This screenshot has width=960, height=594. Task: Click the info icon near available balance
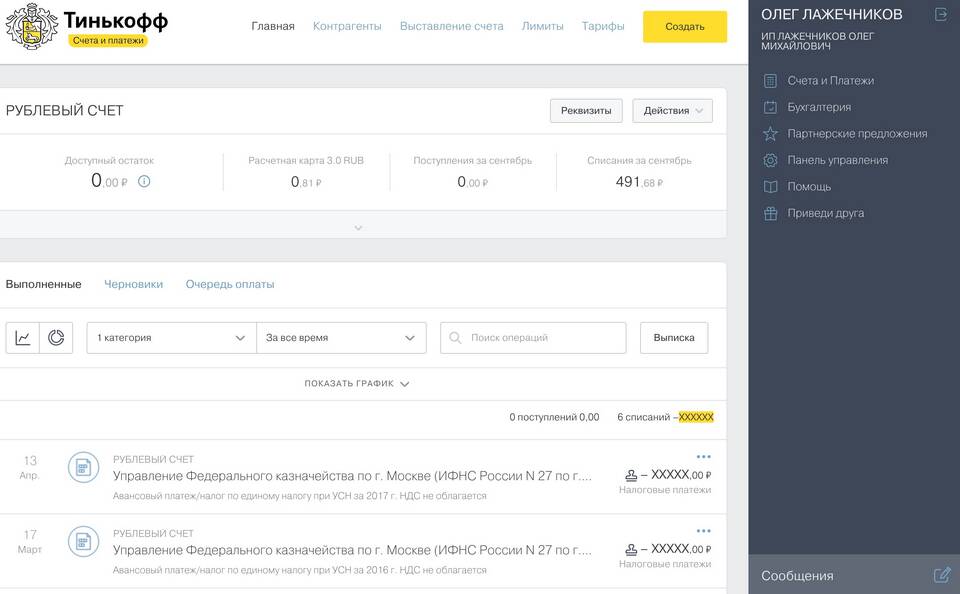coord(144,181)
